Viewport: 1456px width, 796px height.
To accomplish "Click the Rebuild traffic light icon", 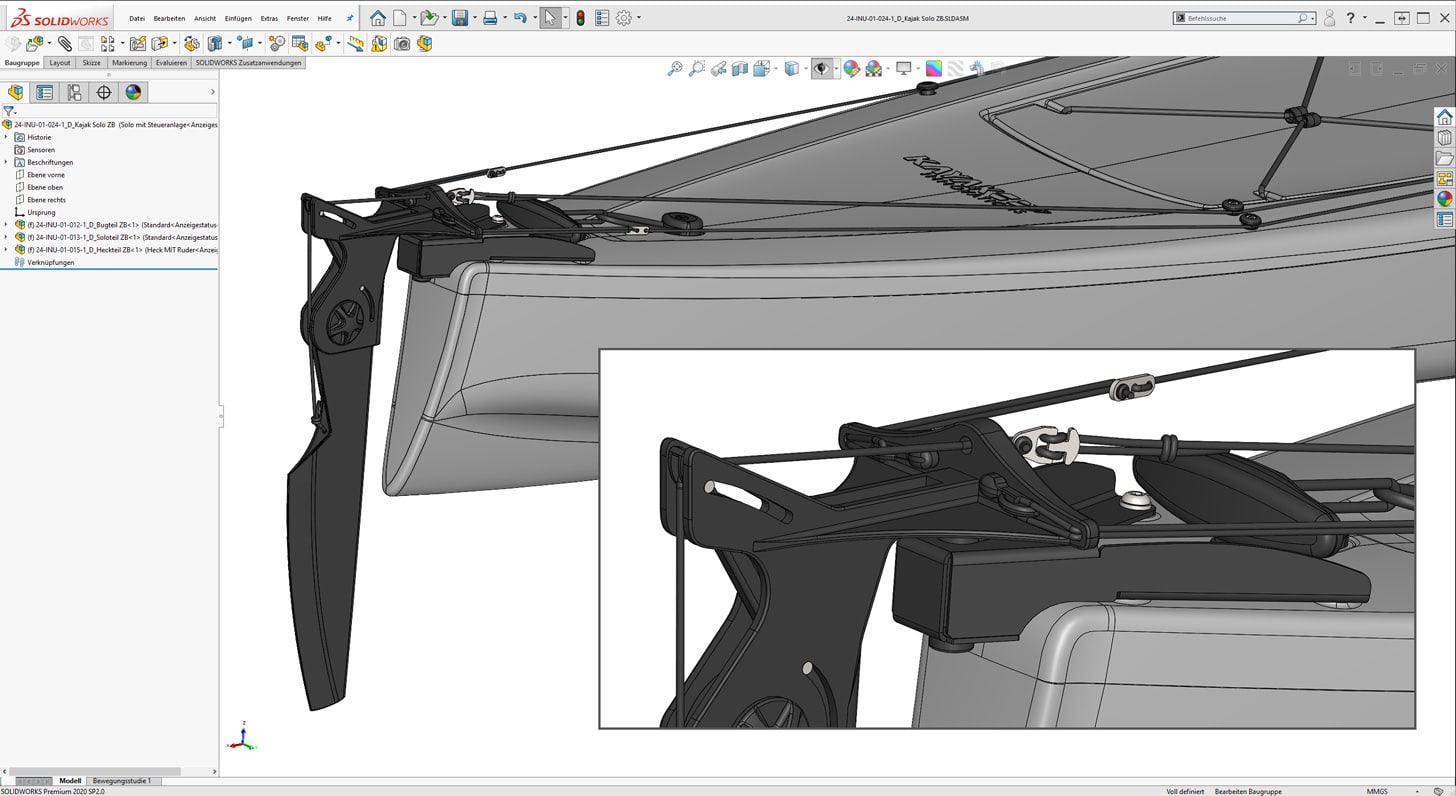I will [580, 18].
